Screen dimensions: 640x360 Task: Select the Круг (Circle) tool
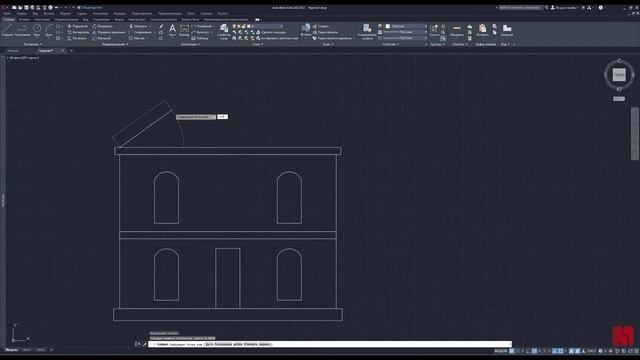[37, 30]
